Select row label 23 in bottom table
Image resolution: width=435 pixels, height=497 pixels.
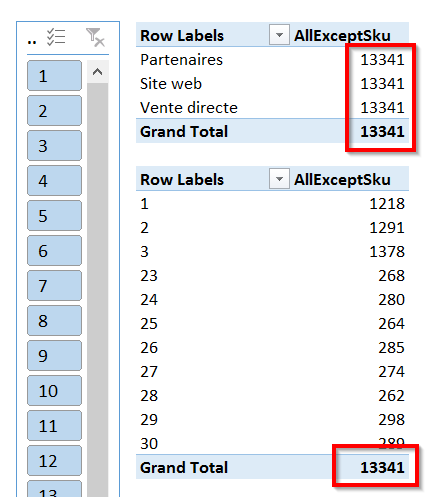(x=149, y=276)
